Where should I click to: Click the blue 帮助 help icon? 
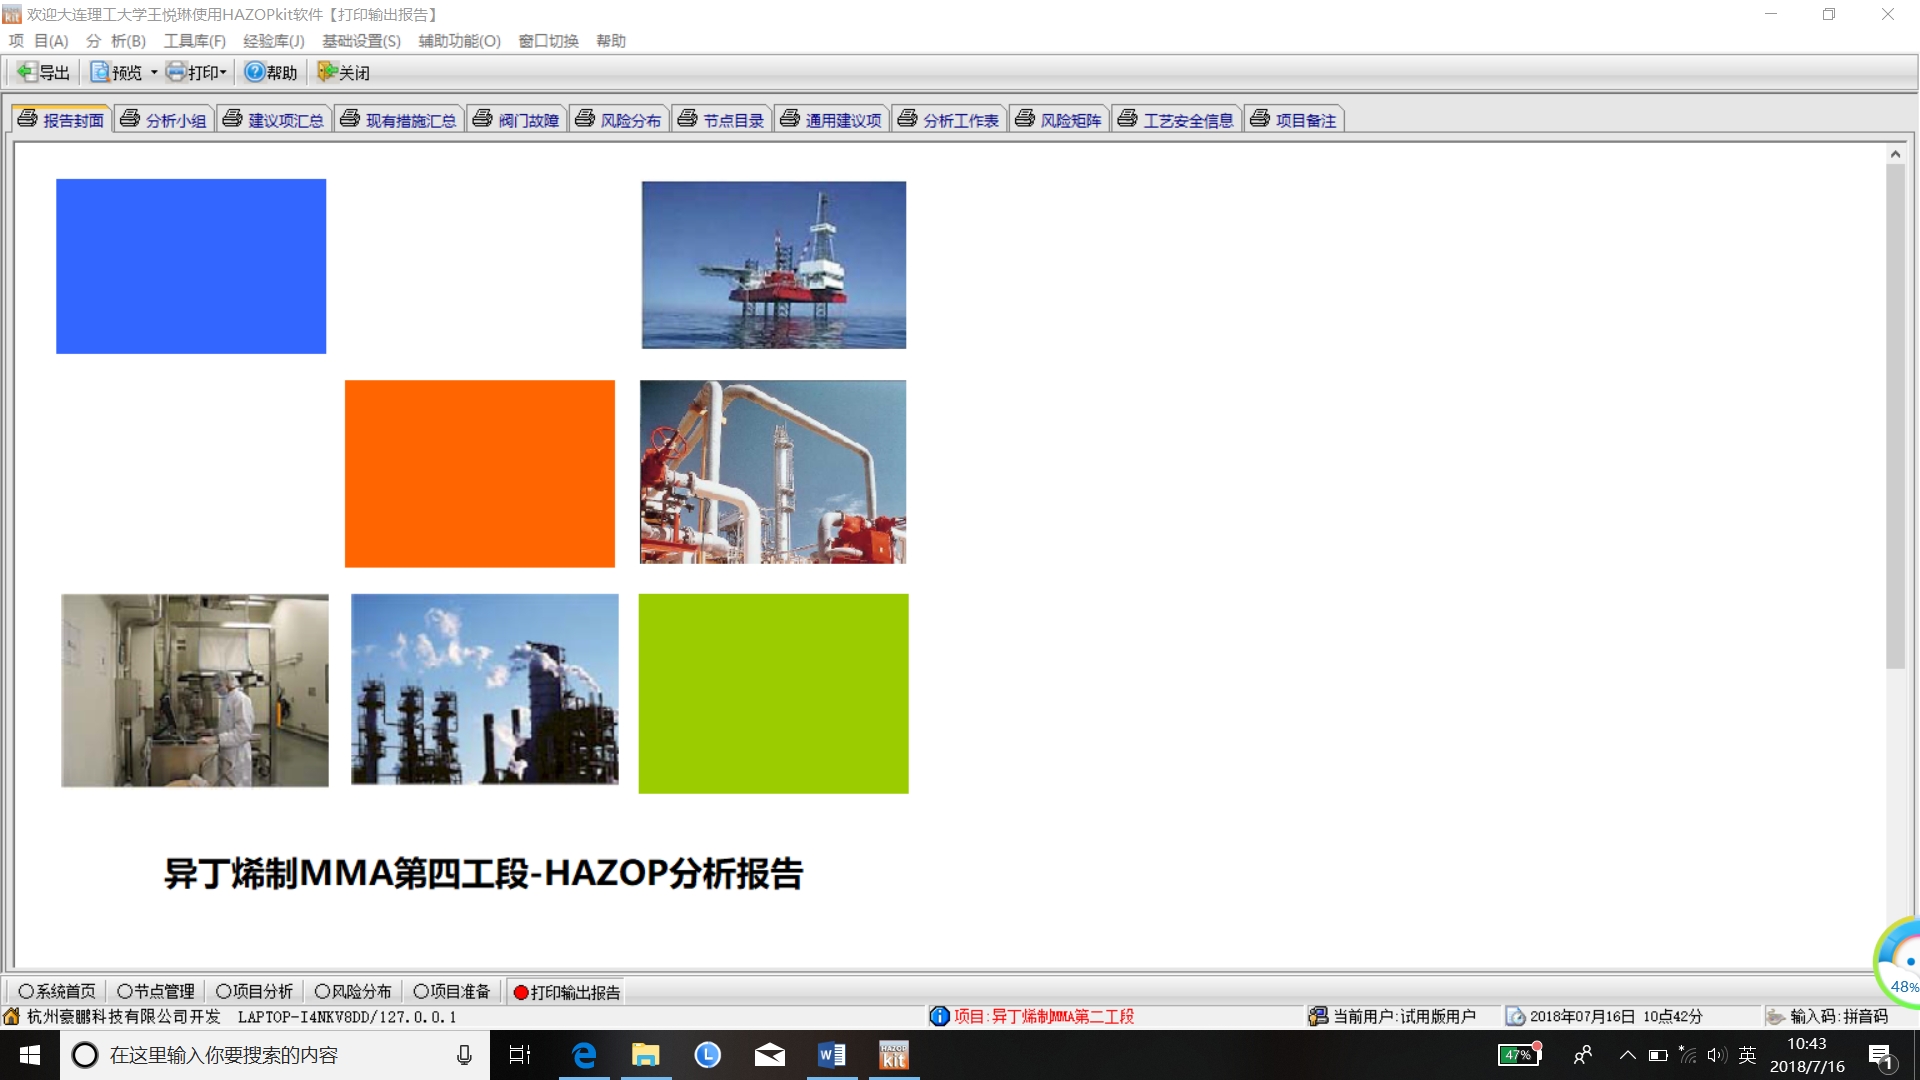(254, 72)
